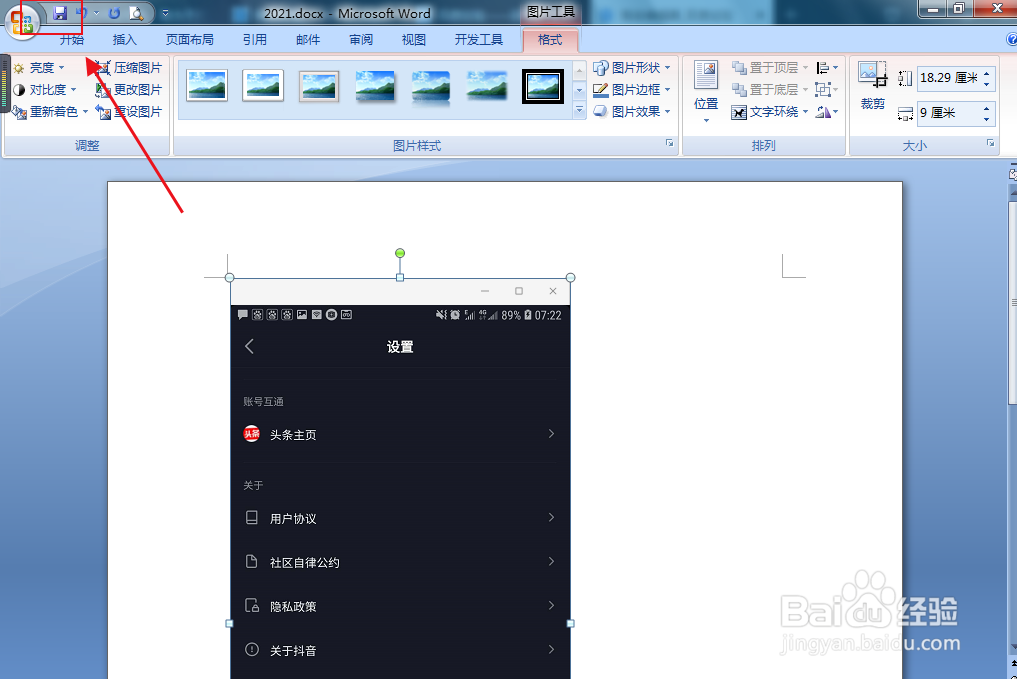
Task: Save the document using quick access toolbar
Action: pos(60,13)
